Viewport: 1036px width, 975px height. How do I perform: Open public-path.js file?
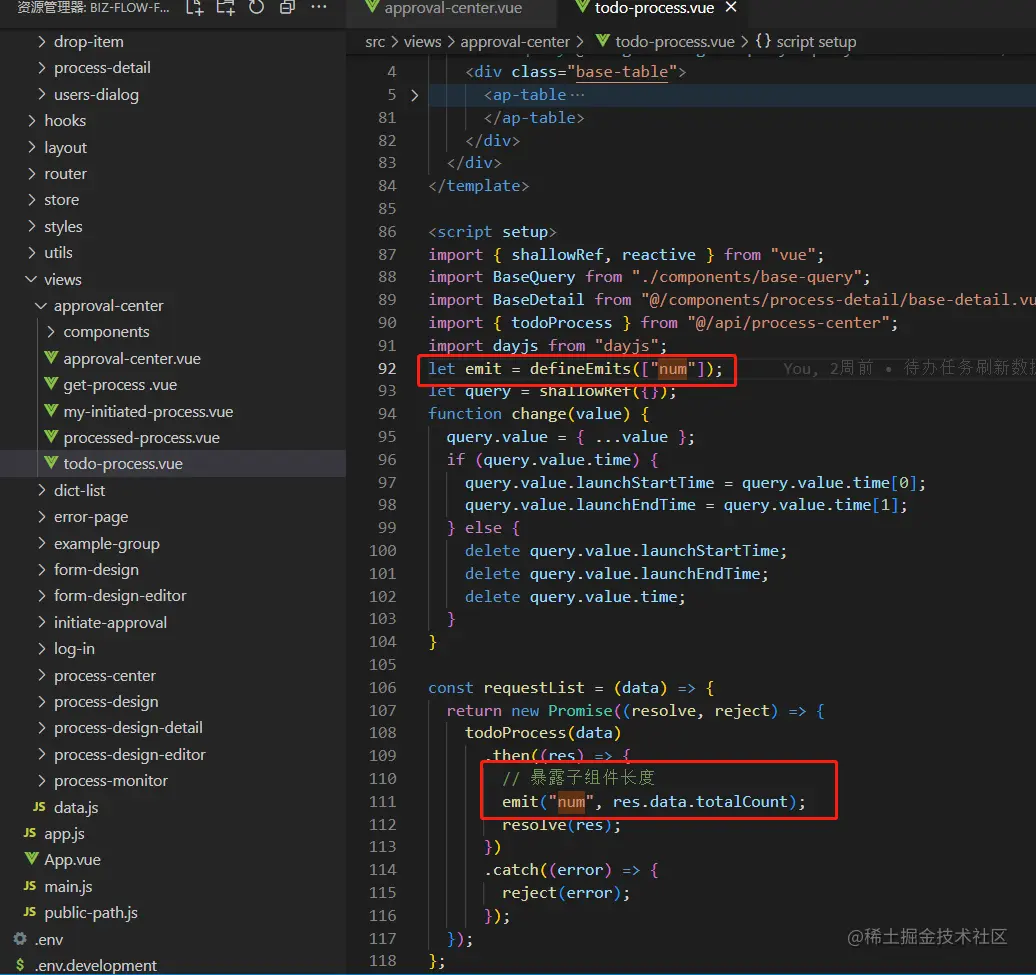click(91, 913)
